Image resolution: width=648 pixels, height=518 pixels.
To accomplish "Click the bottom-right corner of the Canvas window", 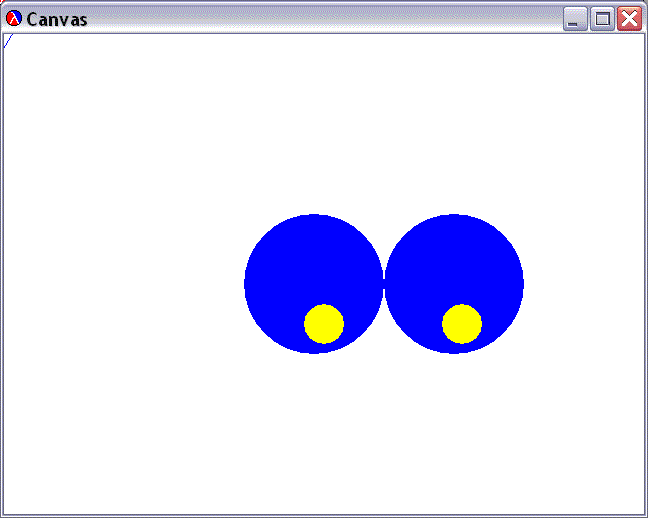I will click(x=644, y=514).
